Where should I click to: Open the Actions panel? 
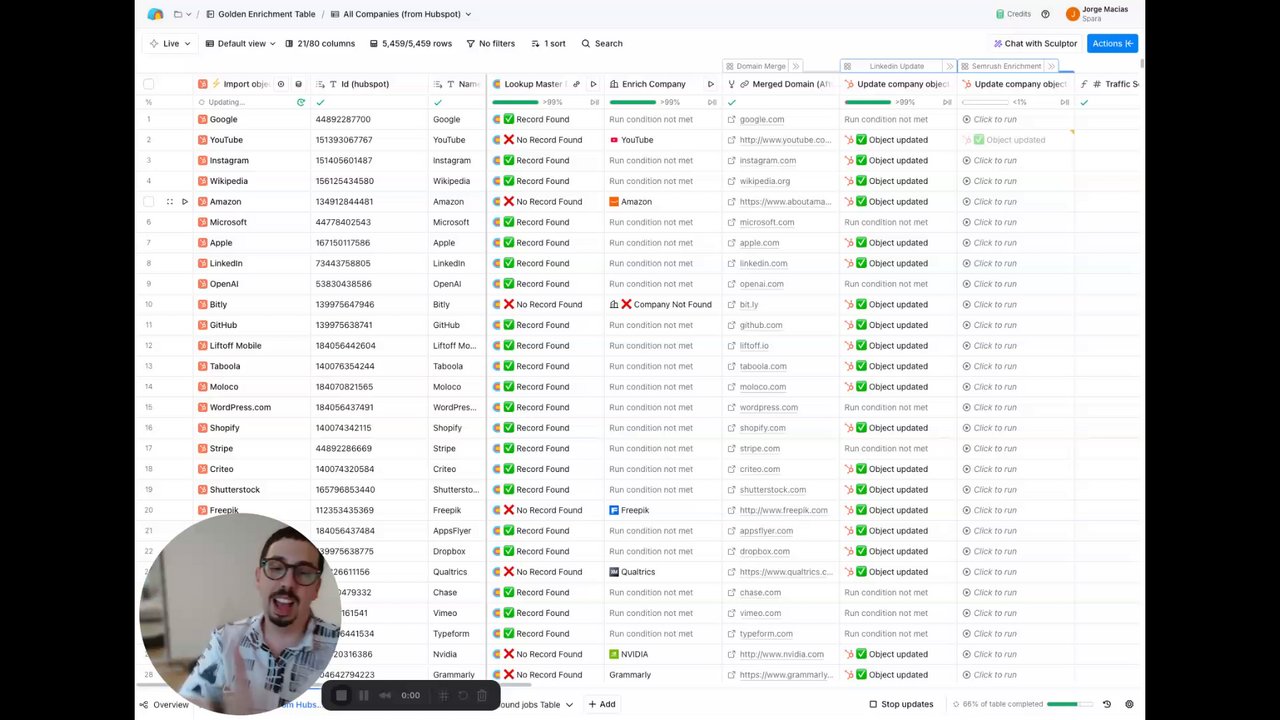coord(1112,44)
